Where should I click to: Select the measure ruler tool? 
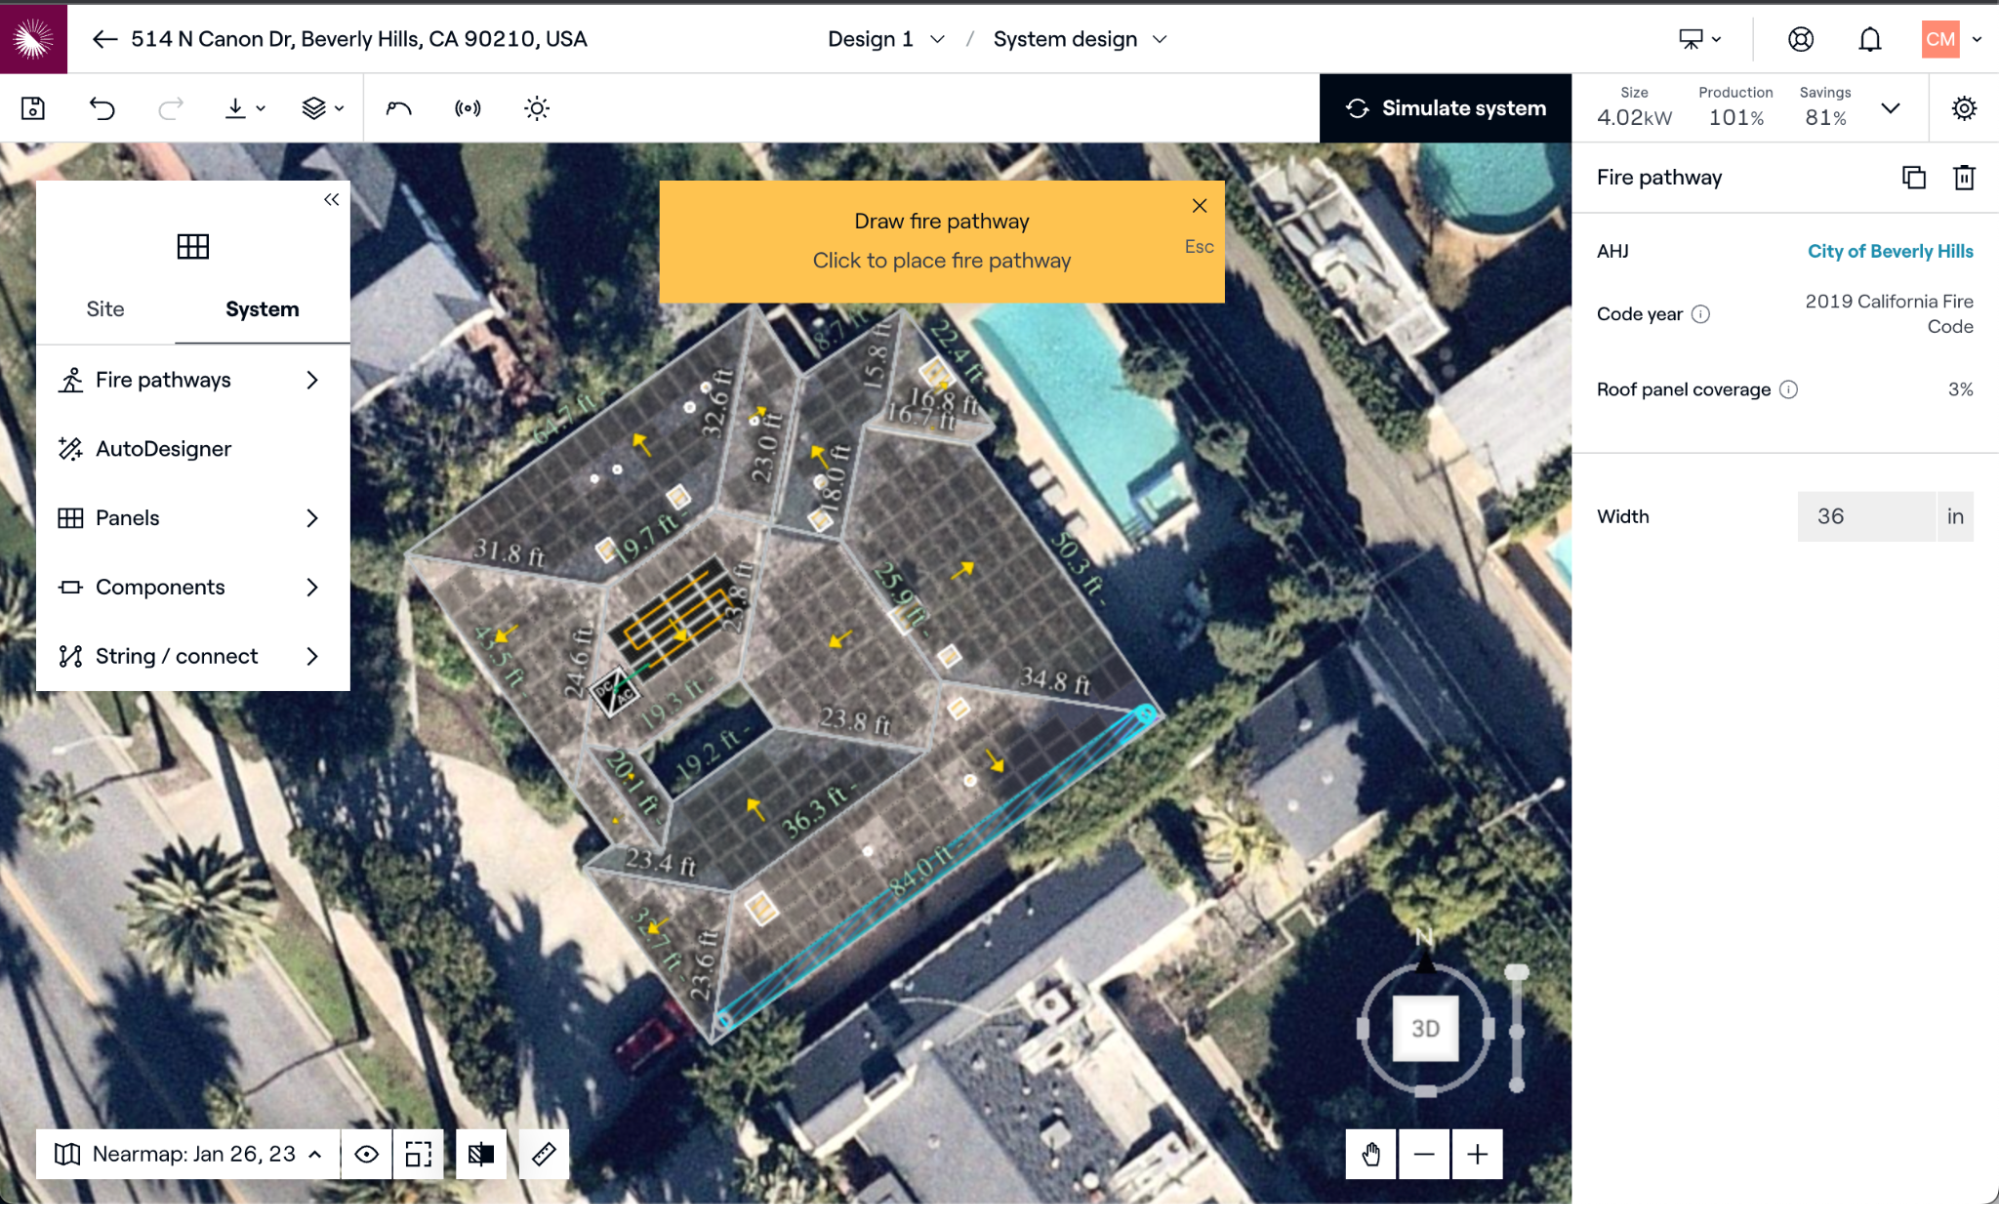(544, 1154)
